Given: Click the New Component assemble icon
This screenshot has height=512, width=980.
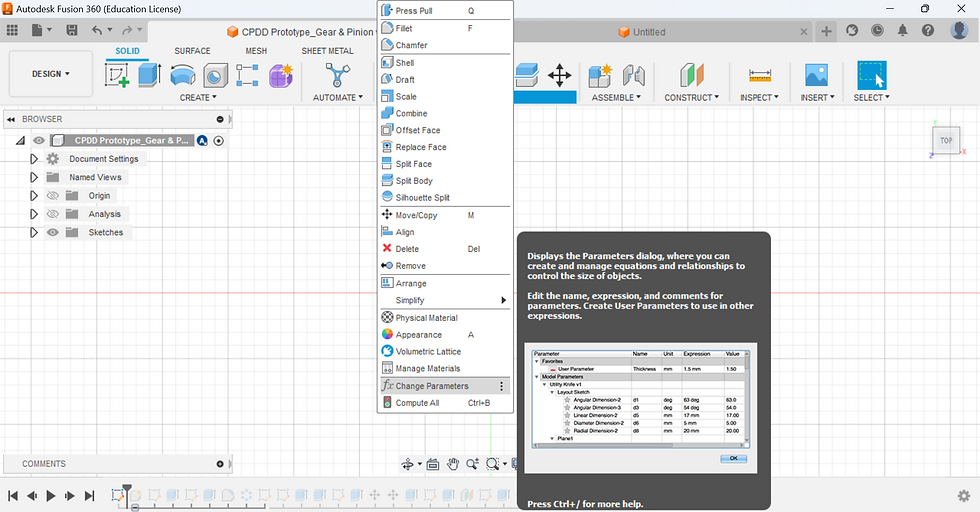Looking at the screenshot, I should point(600,76).
